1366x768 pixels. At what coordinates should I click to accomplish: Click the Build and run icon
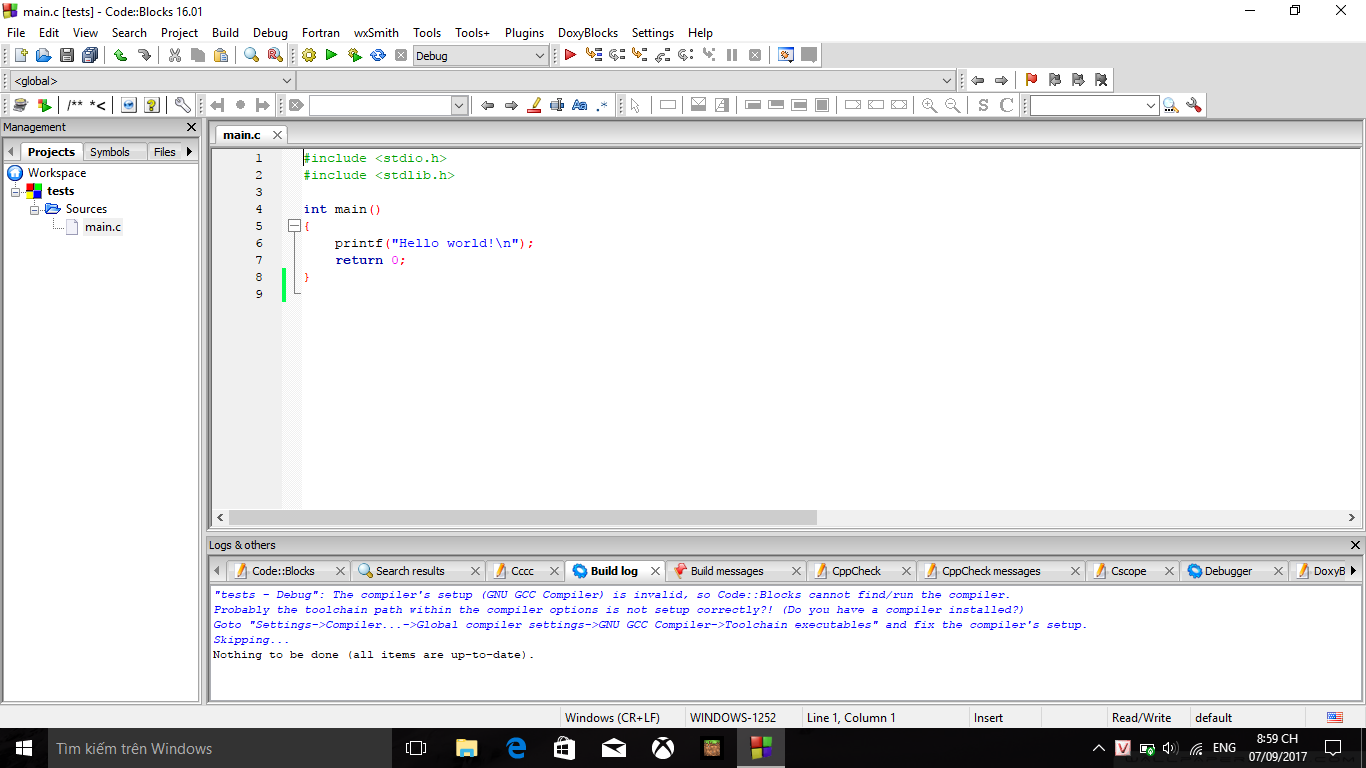click(354, 56)
